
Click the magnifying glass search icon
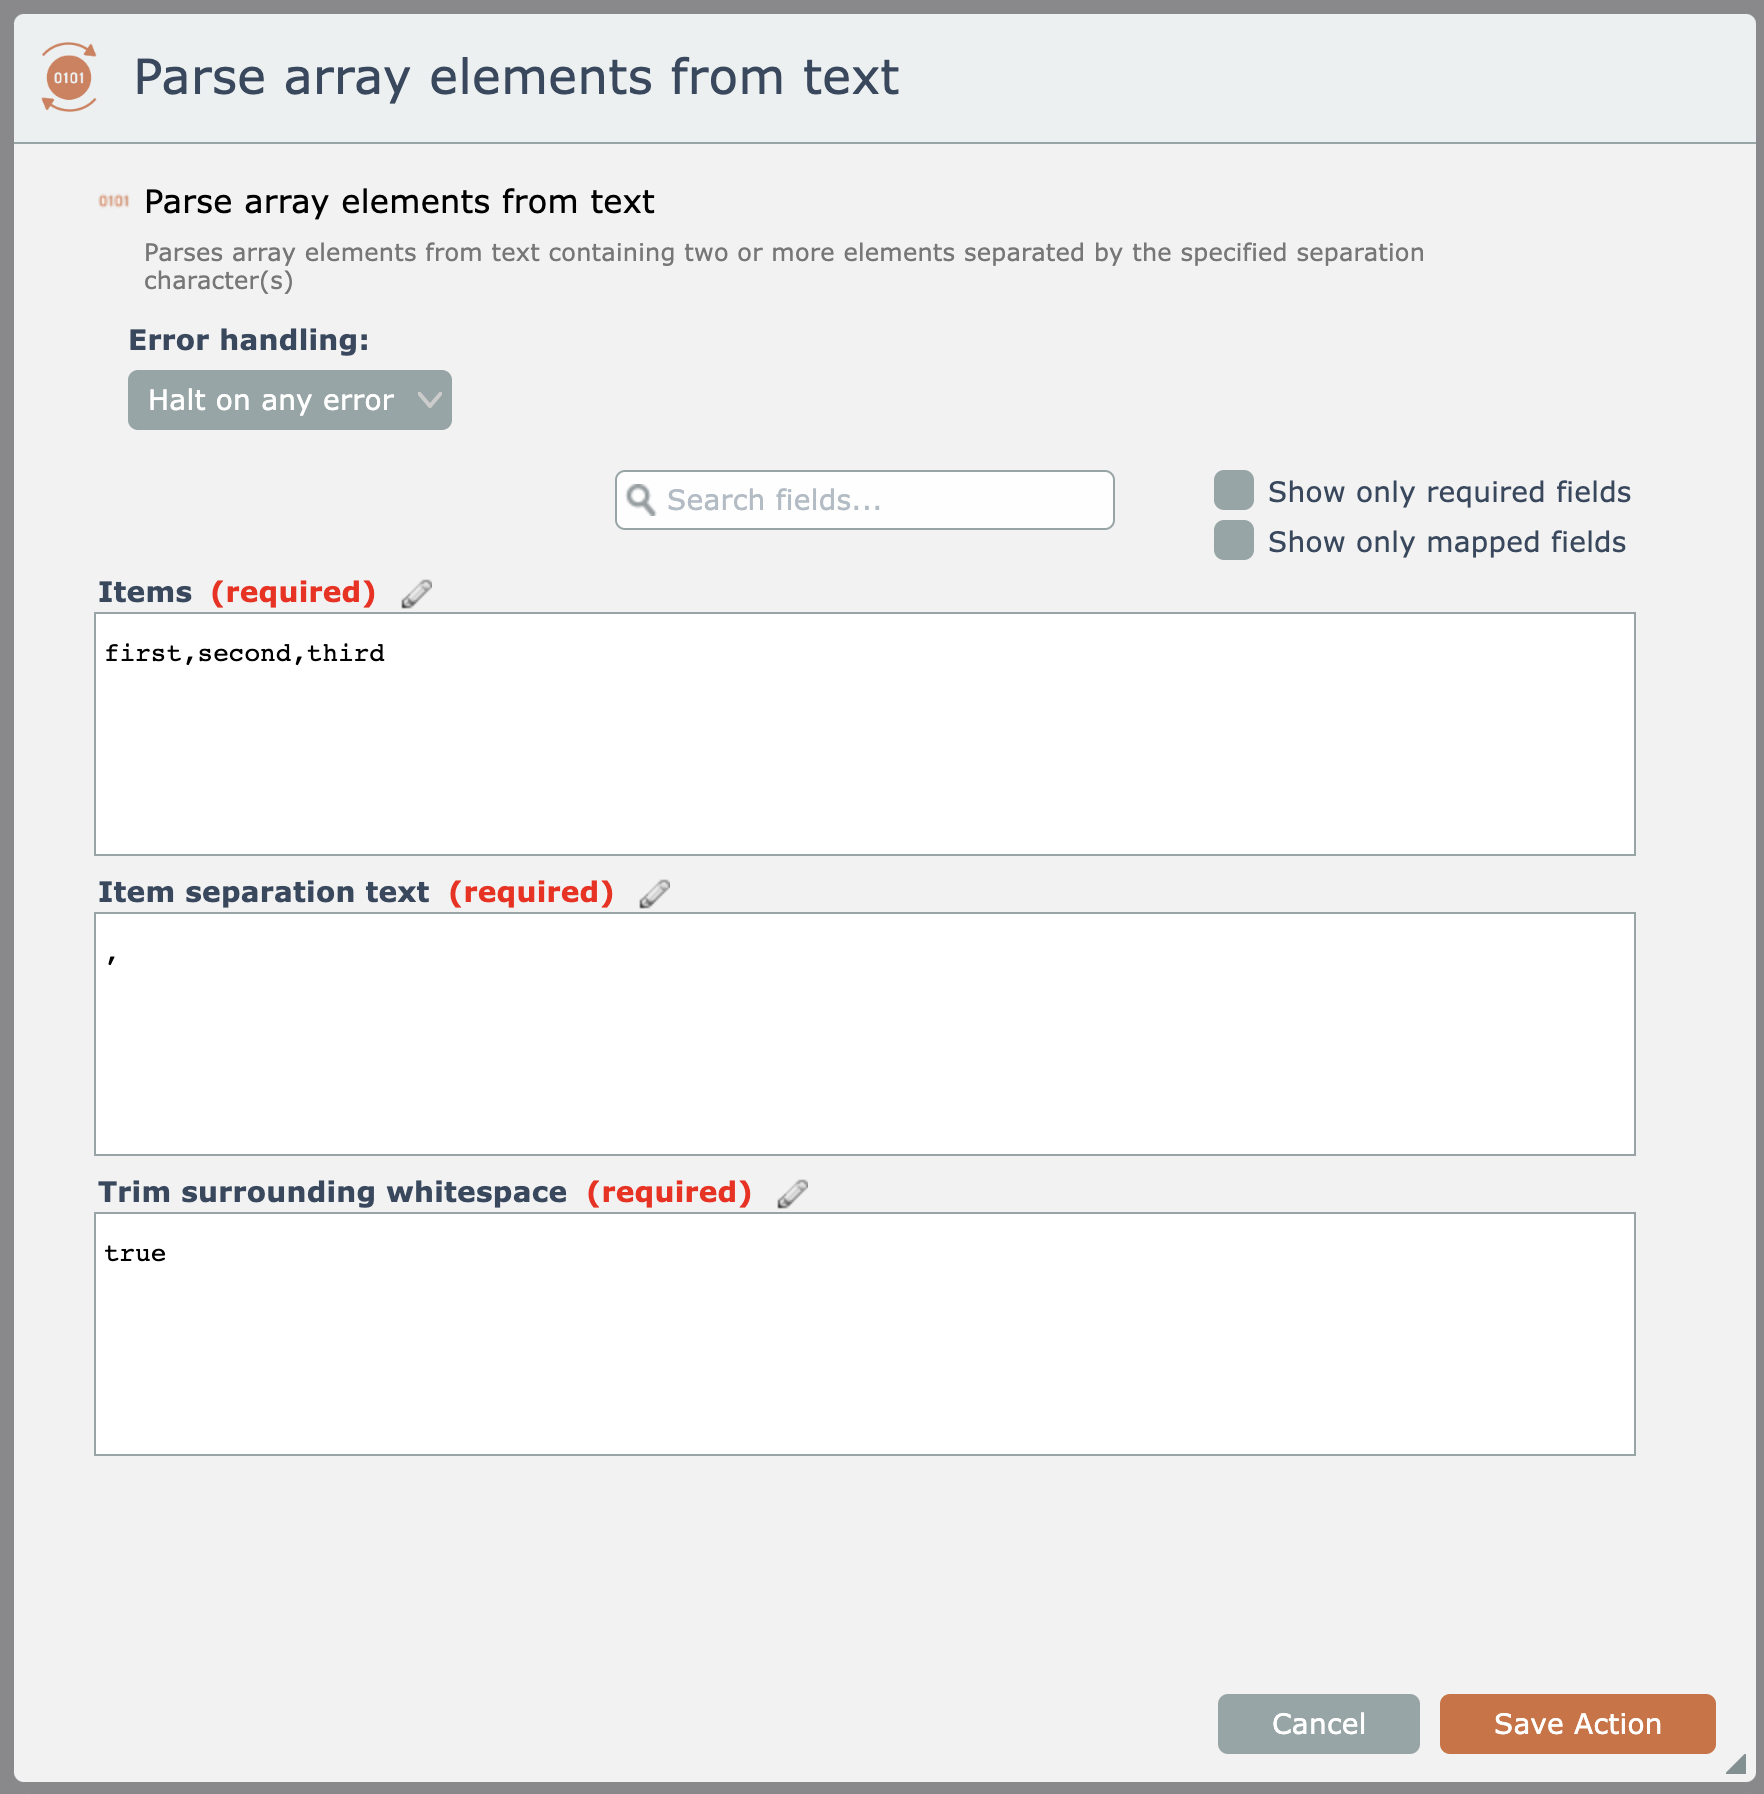[641, 500]
